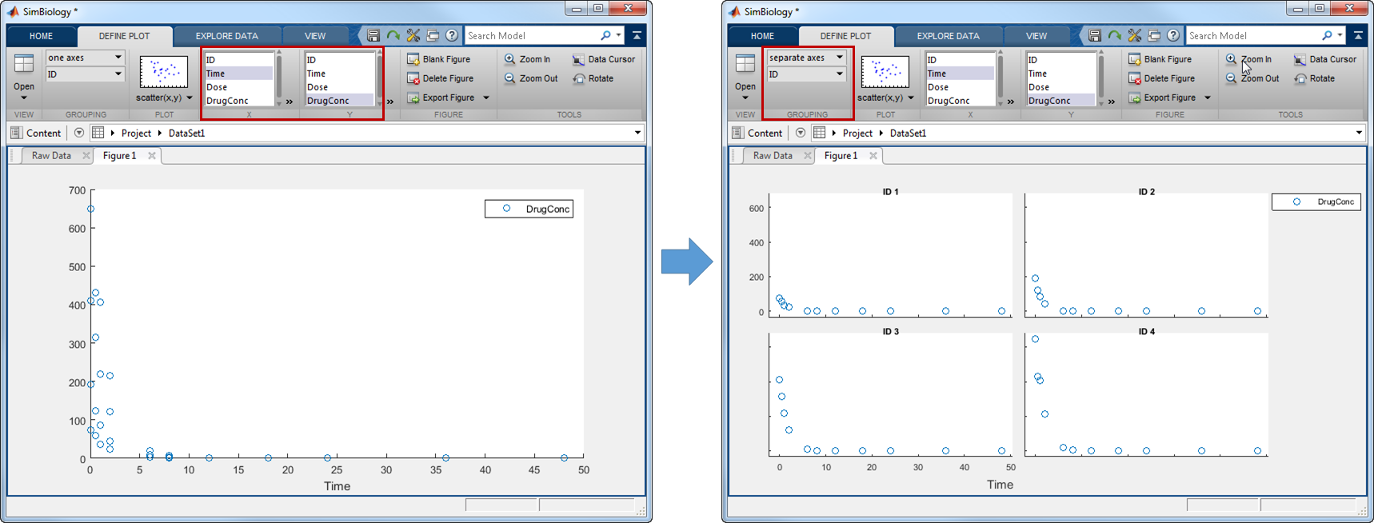The height and width of the screenshot is (523, 1374).
Task: Select Time in the Y list of the right window
Action: pos(1061,73)
